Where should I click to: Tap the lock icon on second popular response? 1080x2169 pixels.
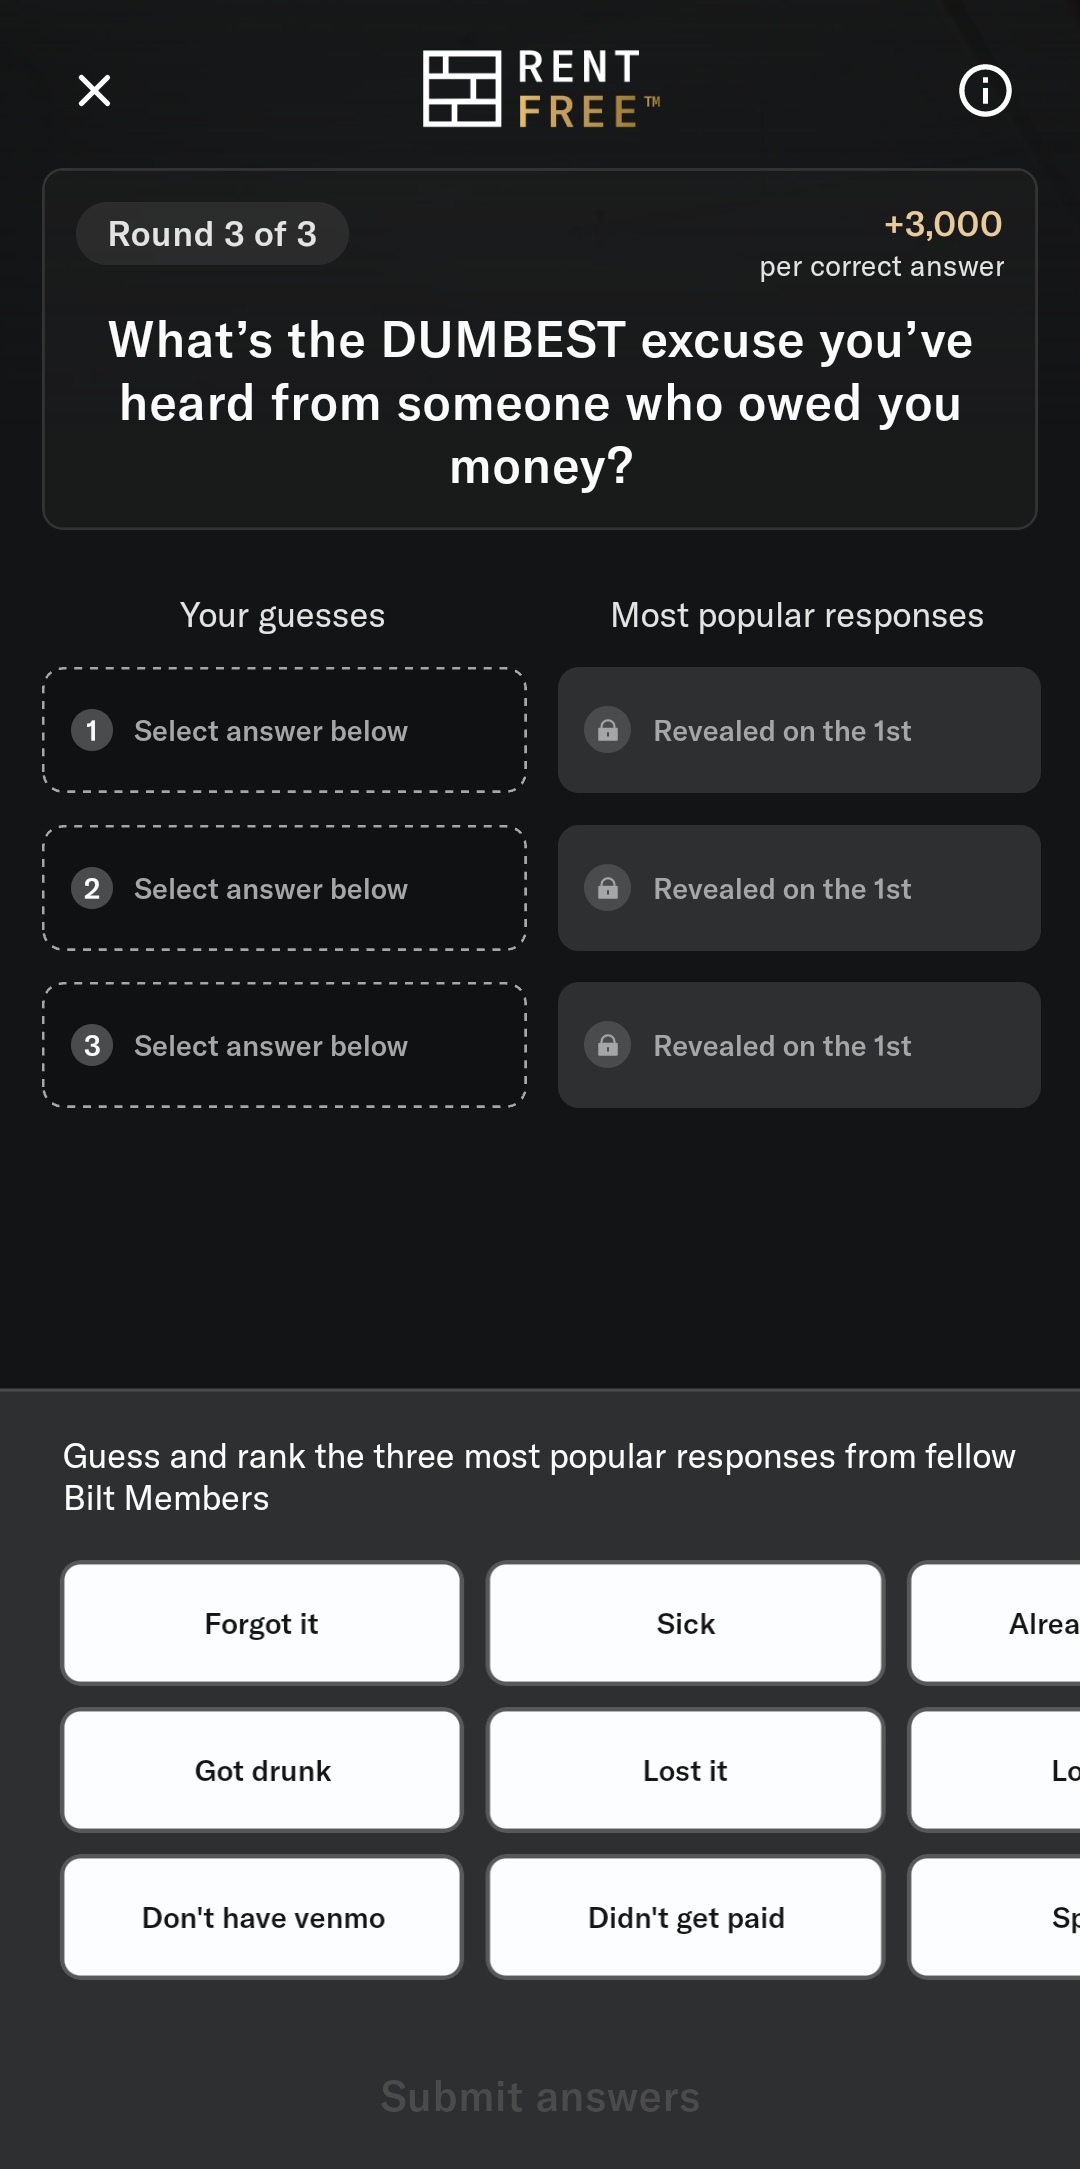pyautogui.click(x=607, y=888)
